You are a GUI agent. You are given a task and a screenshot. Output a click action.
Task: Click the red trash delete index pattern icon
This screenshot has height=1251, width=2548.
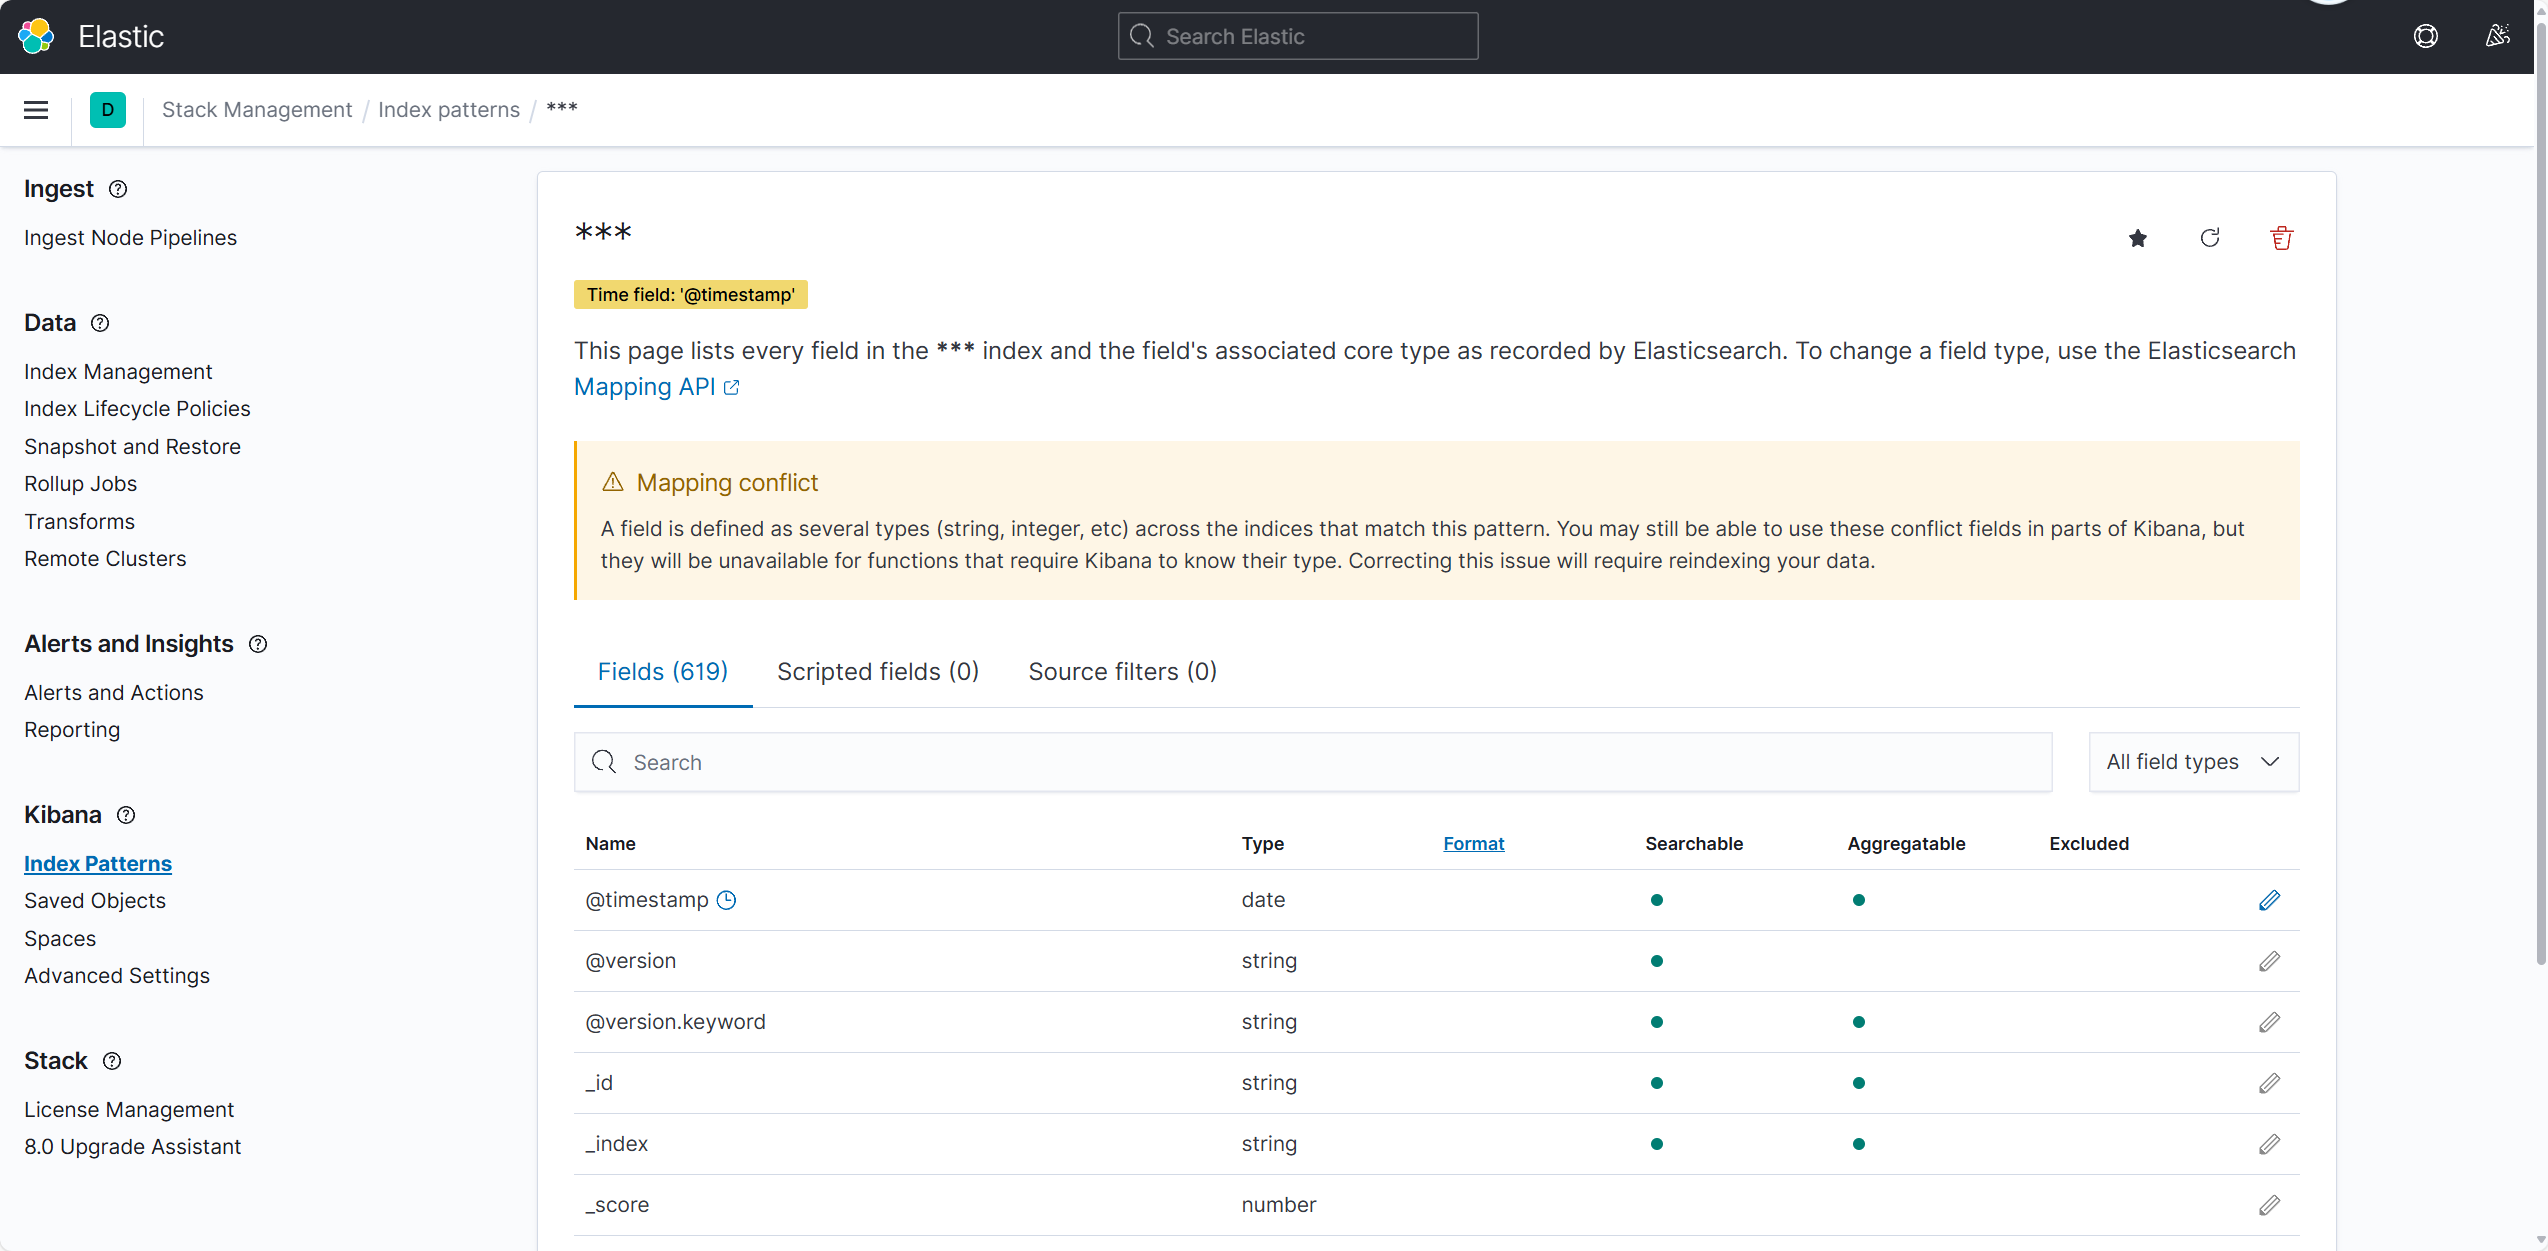[x=2281, y=238]
